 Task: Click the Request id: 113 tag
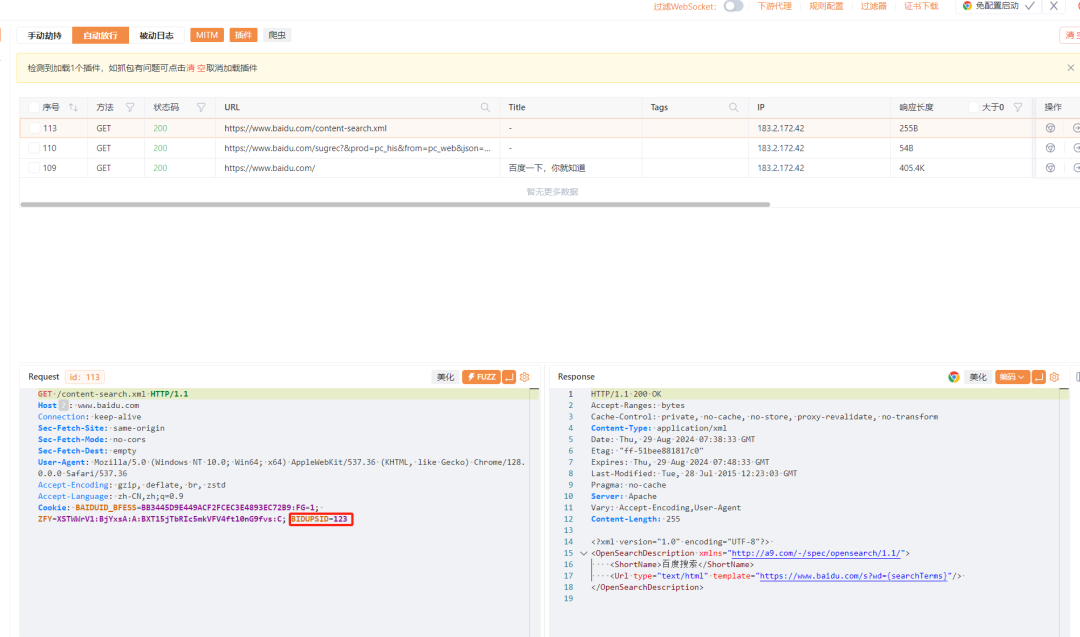(85, 377)
